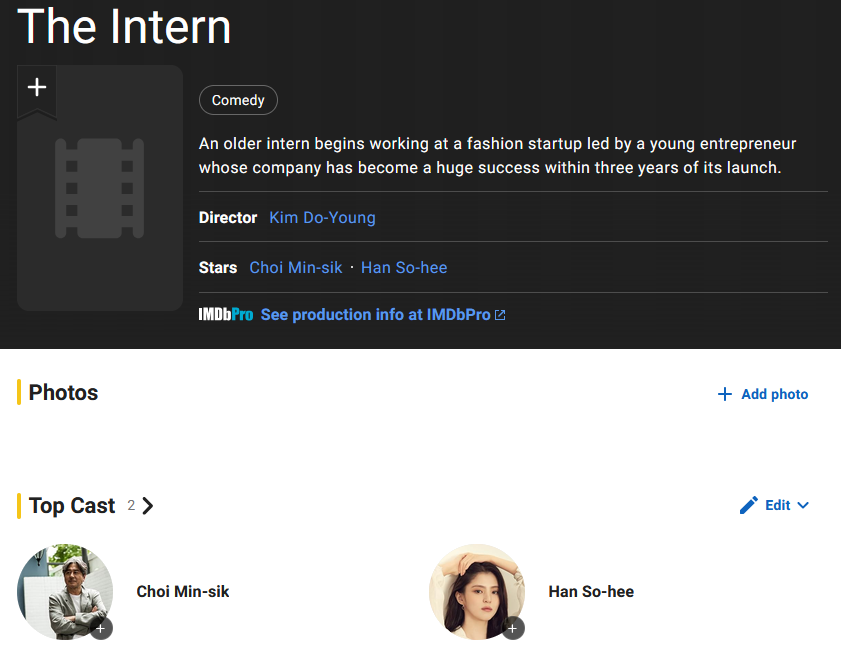Click the Director label
841x657 pixels.
pyautogui.click(x=228, y=217)
